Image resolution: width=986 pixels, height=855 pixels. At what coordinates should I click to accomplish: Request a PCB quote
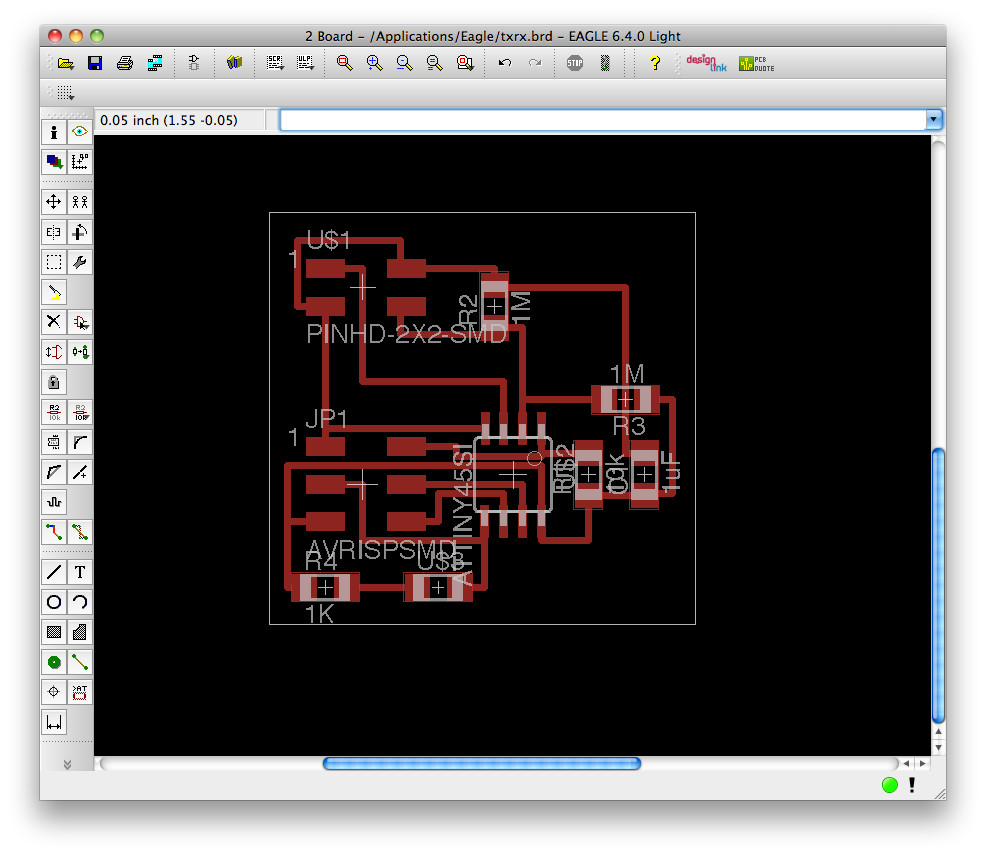(756, 63)
